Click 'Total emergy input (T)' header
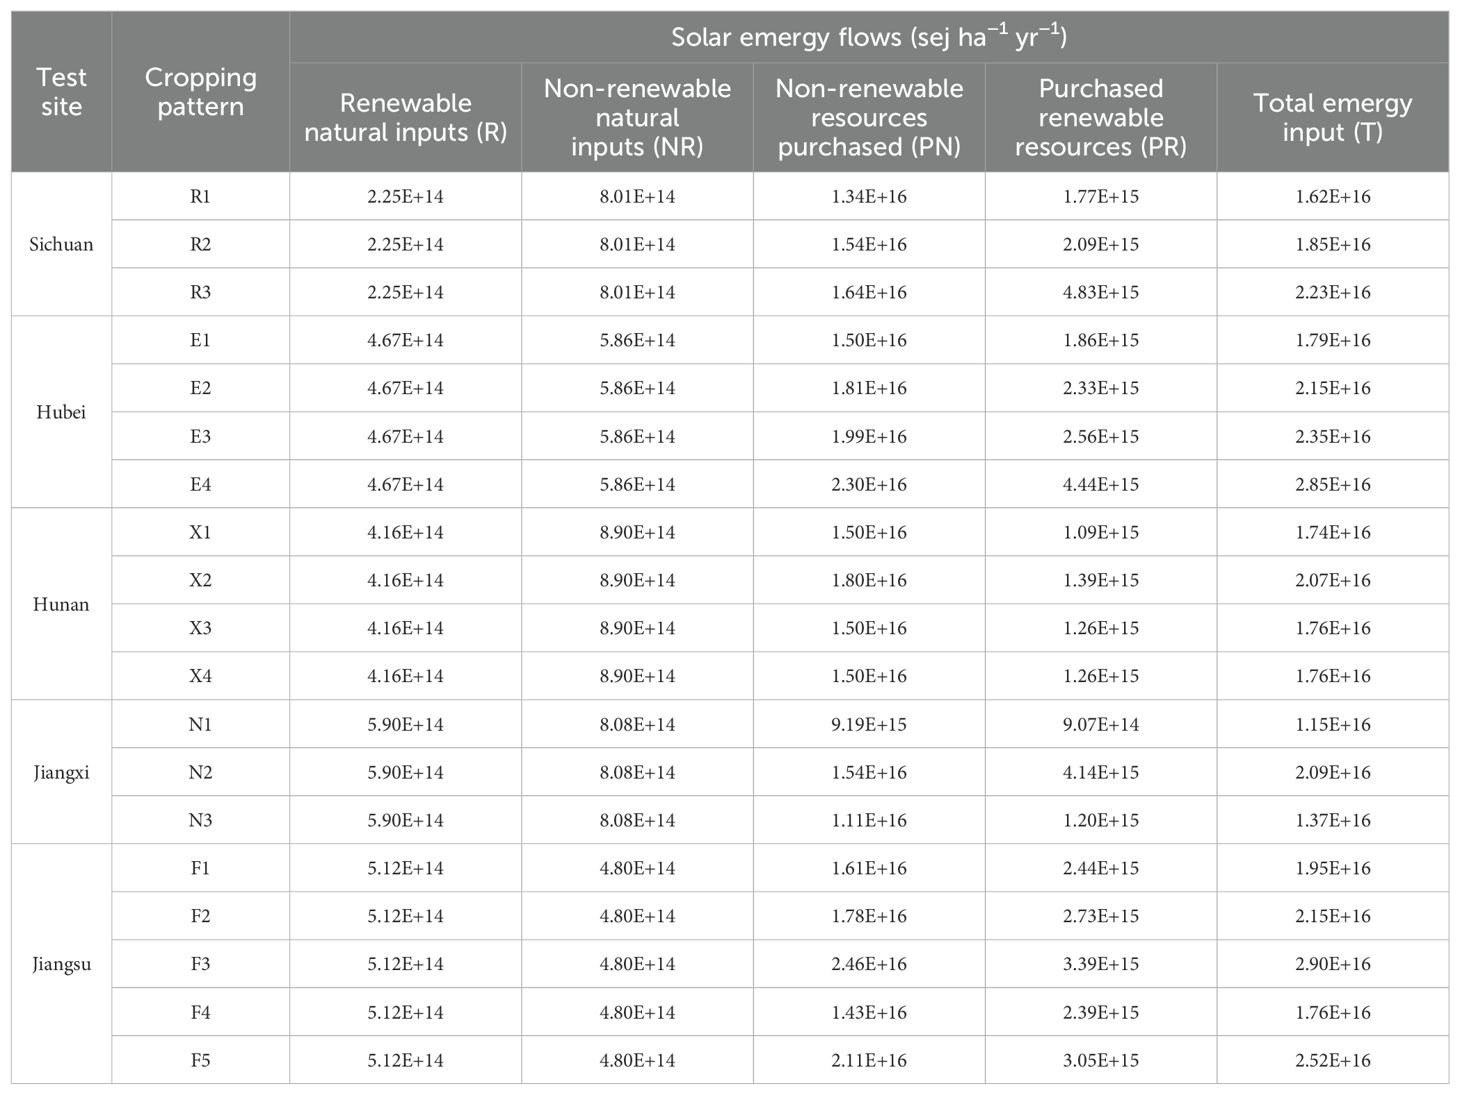This screenshot has width=1460, height=1095. (x=1333, y=118)
